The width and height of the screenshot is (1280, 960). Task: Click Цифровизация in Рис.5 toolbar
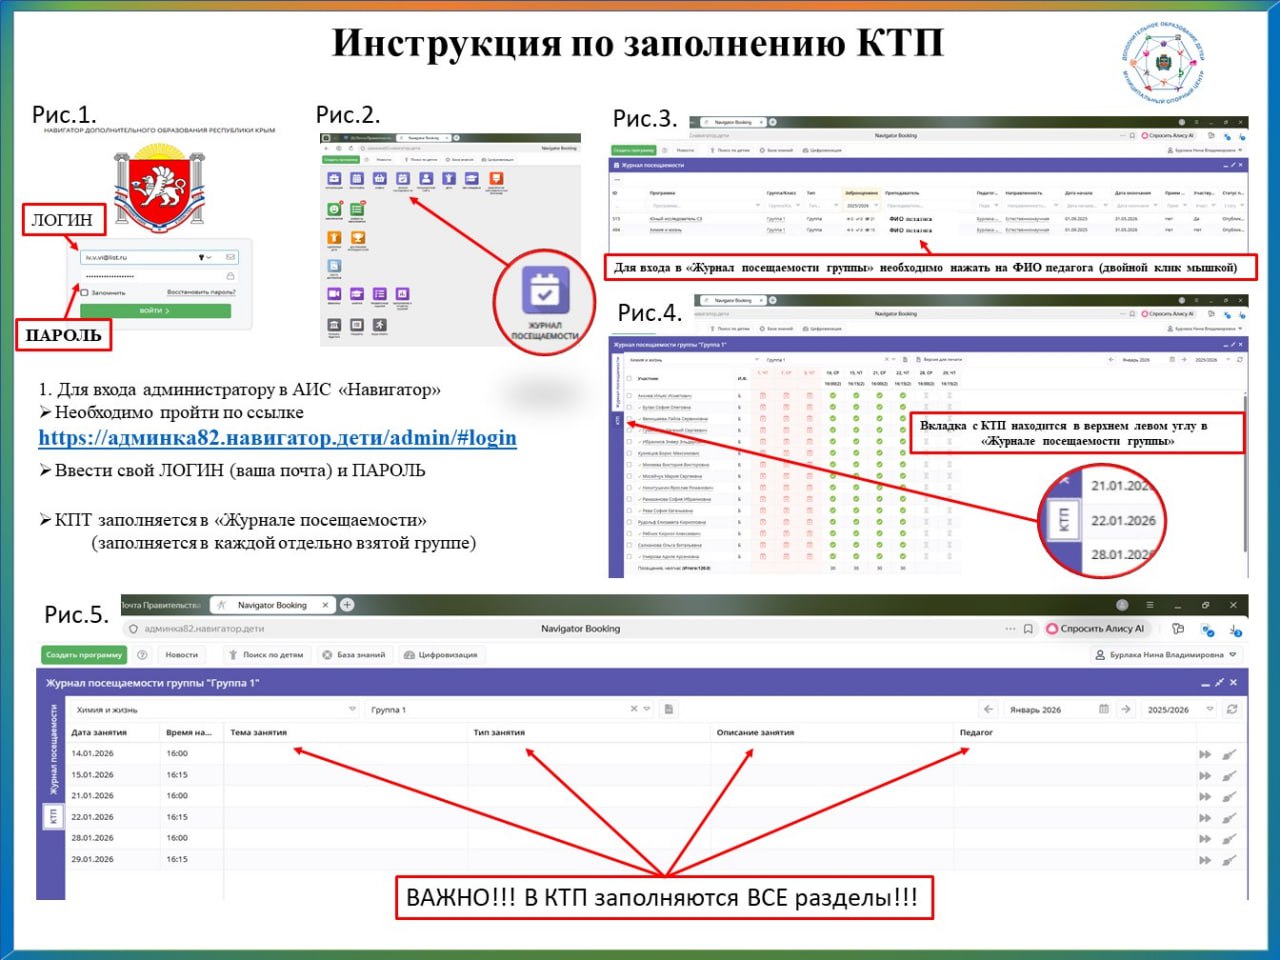(441, 655)
